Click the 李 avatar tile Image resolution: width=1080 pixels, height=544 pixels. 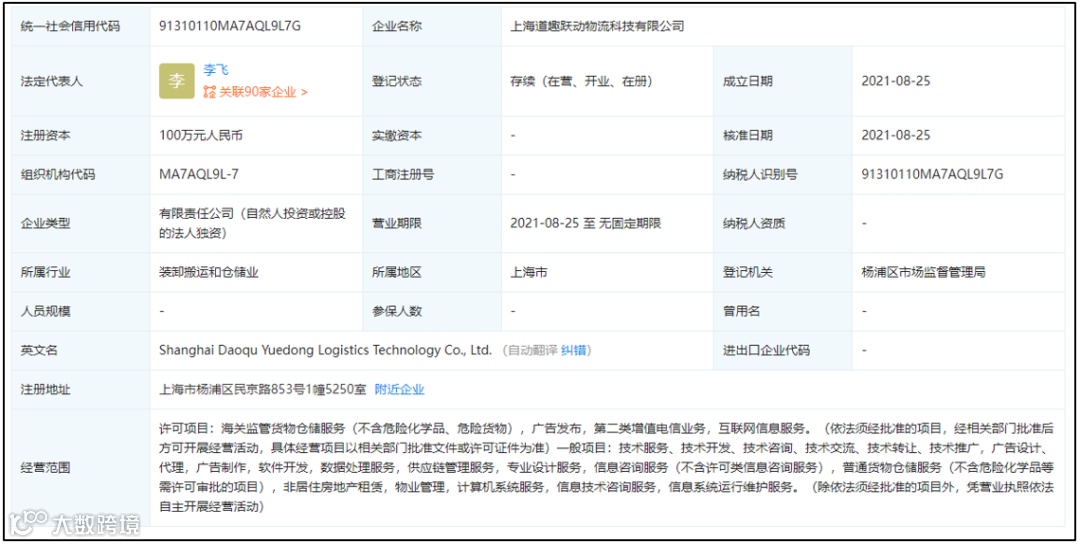tap(177, 81)
